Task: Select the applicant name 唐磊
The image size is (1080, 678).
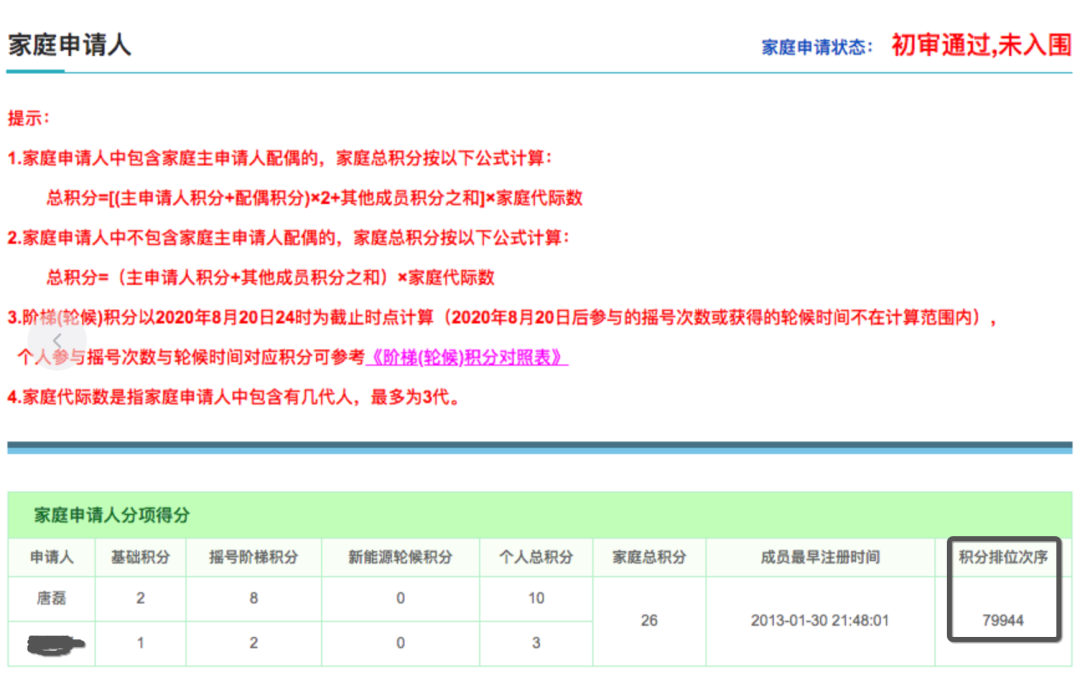Action: tap(52, 598)
